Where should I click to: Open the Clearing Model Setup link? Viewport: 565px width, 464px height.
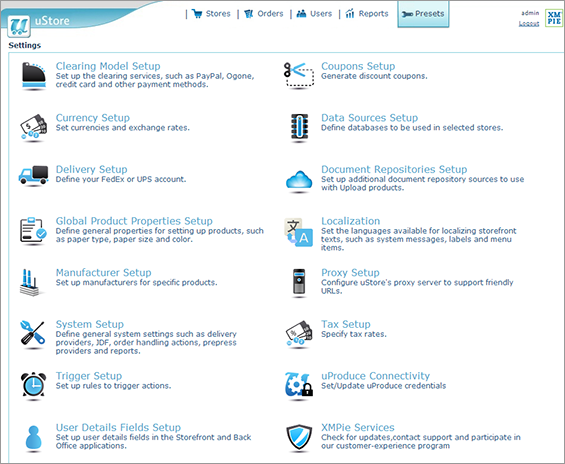(108, 66)
